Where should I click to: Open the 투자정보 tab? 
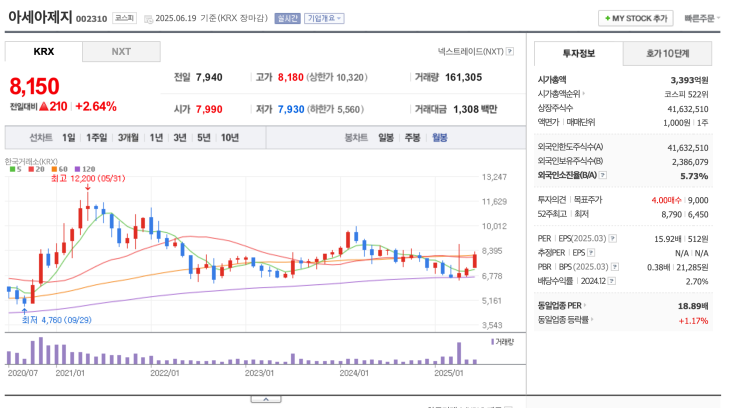(579, 54)
